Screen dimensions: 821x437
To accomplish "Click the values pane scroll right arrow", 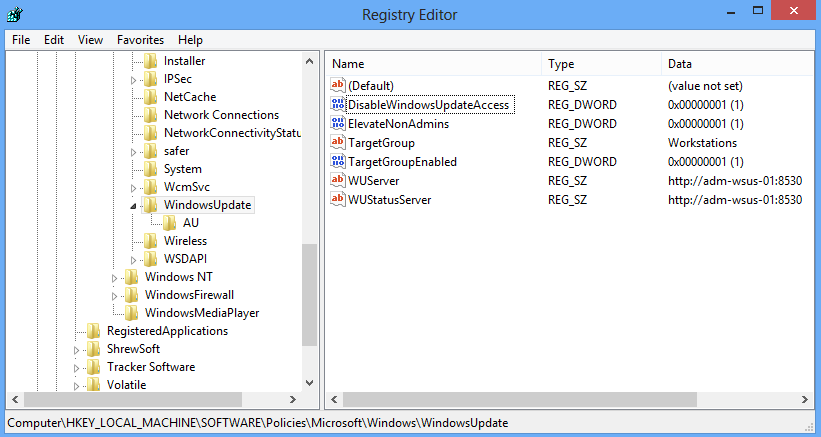I will 805,399.
